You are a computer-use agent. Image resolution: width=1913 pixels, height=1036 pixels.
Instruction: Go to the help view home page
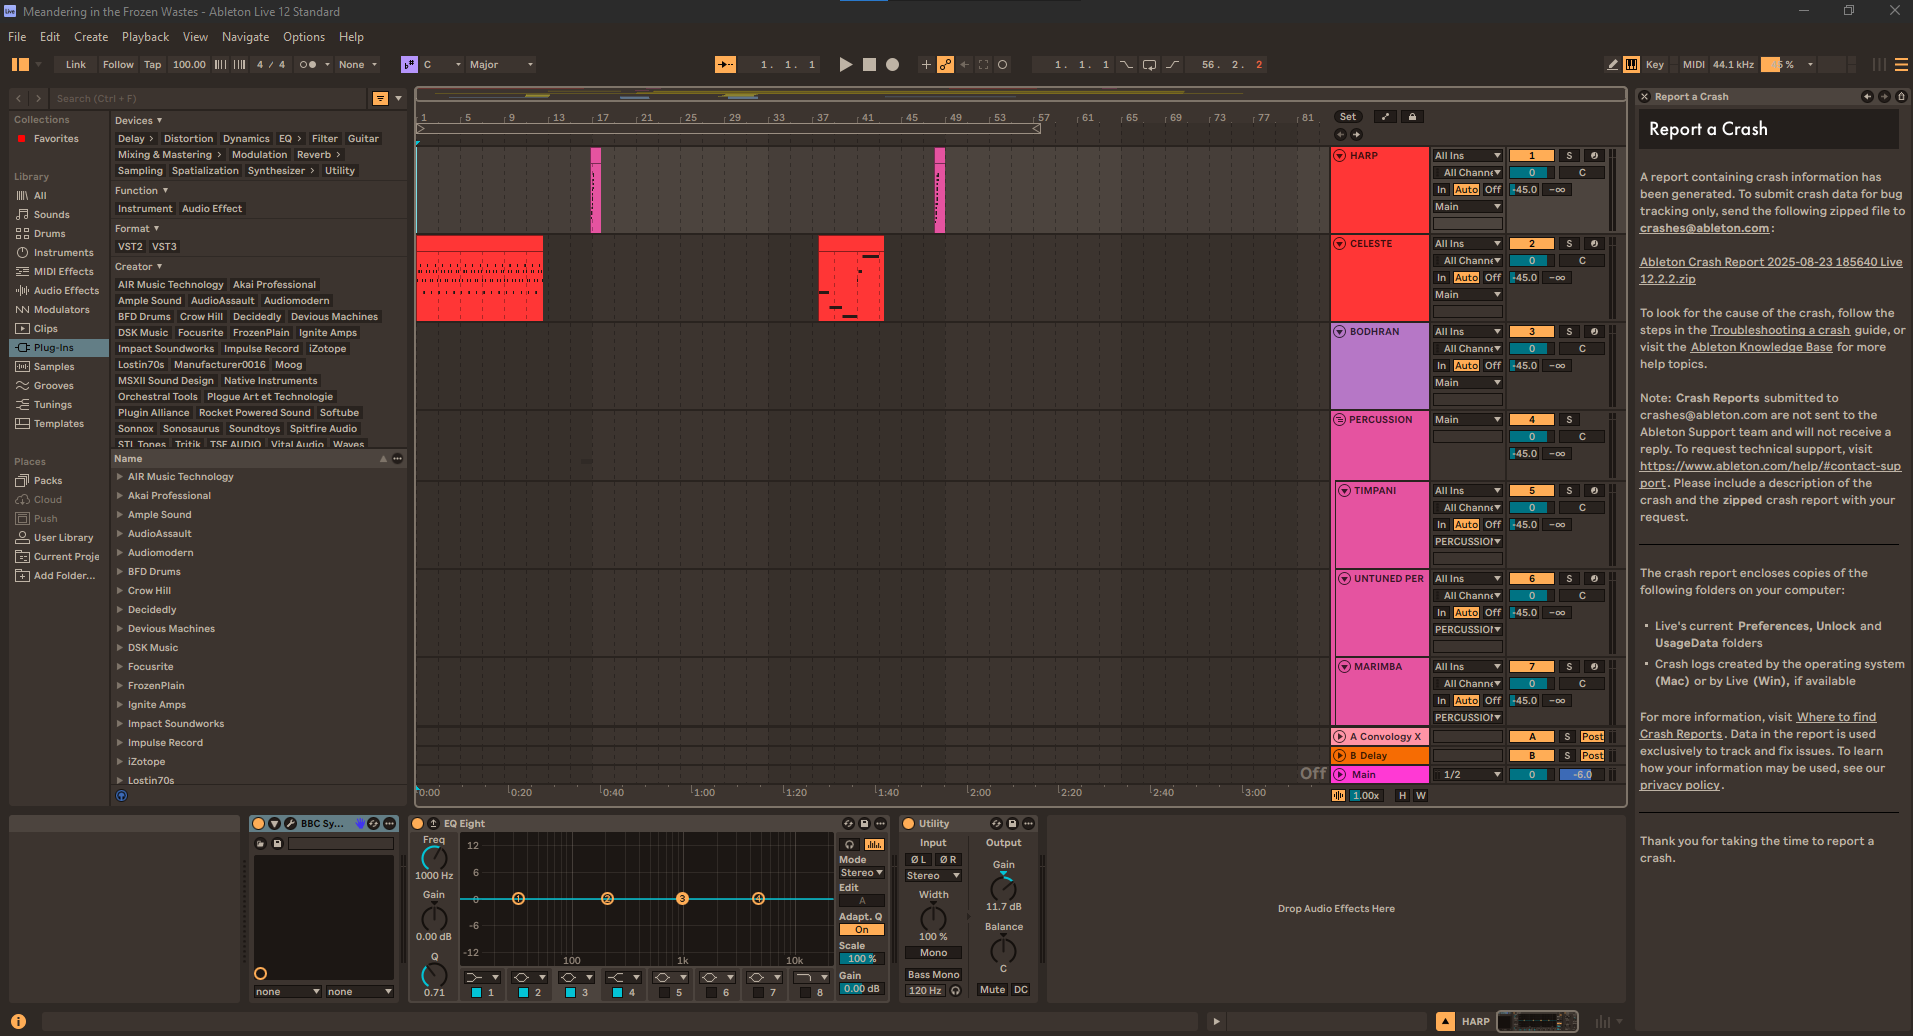[x=1901, y=97]
